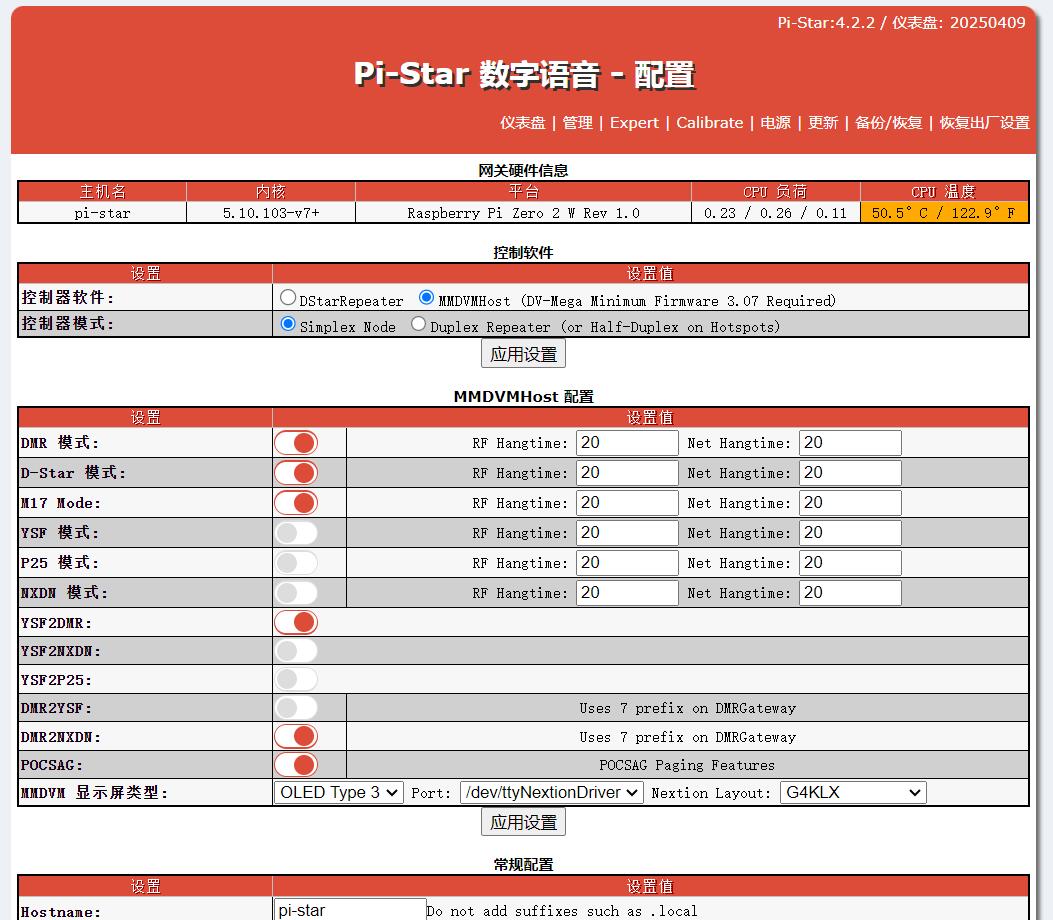
Task: Open the Expert menu link
Action: pyautogui.click(x=634, y=123)
